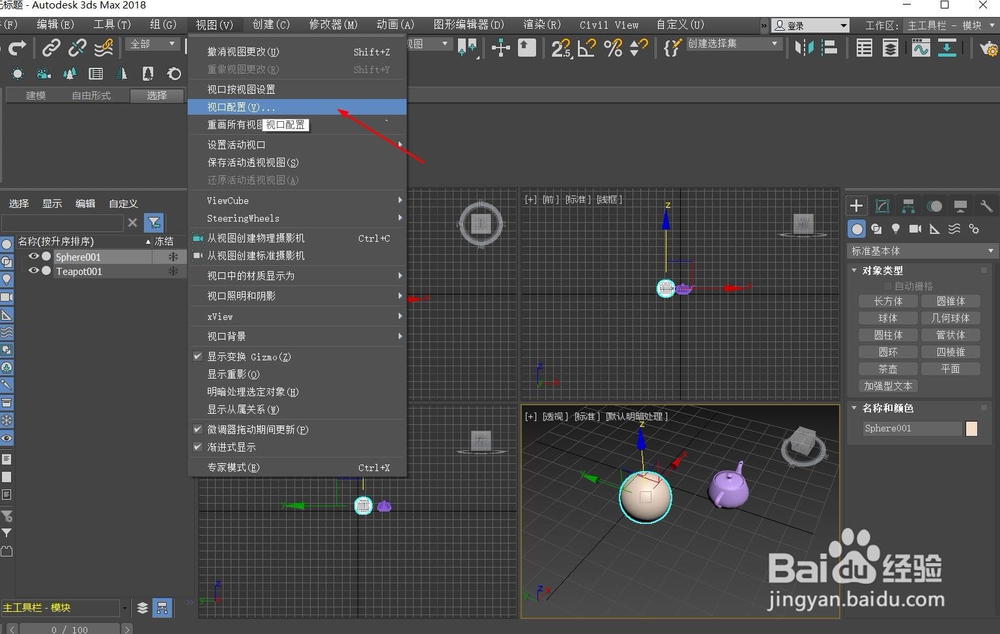Toggle visibility eye of Sphere001
Image resolution: width=1000 pixels, height=634 pixels.
(33, 256)
